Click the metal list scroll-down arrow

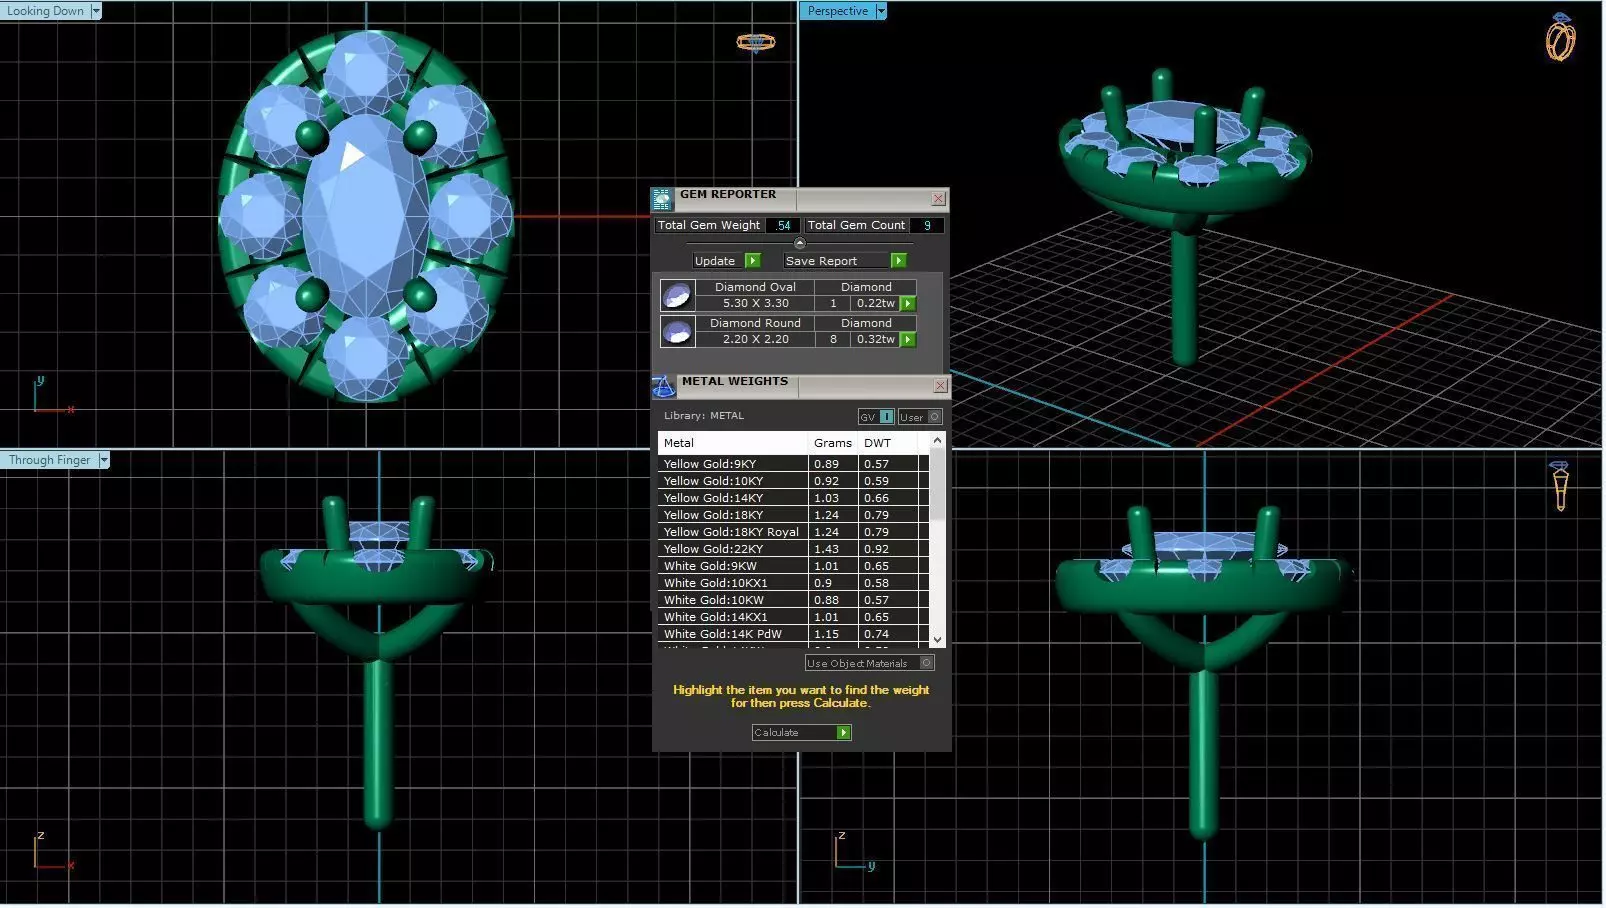pos(937,639)
